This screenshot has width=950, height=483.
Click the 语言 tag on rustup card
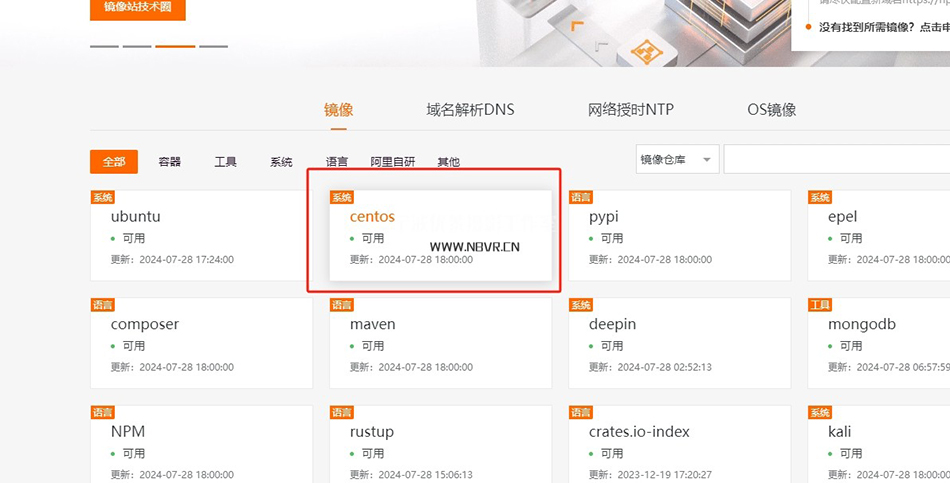[342, 412]
